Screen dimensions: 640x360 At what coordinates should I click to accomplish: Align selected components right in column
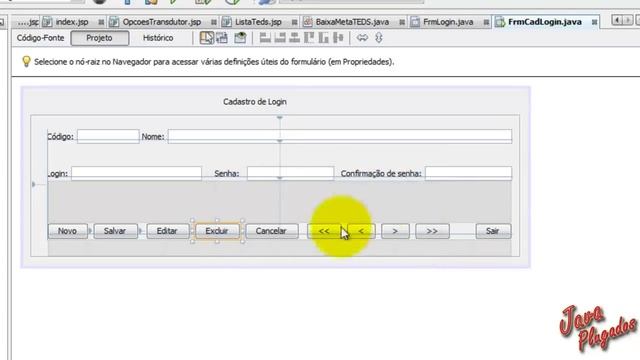coord(280,38)
